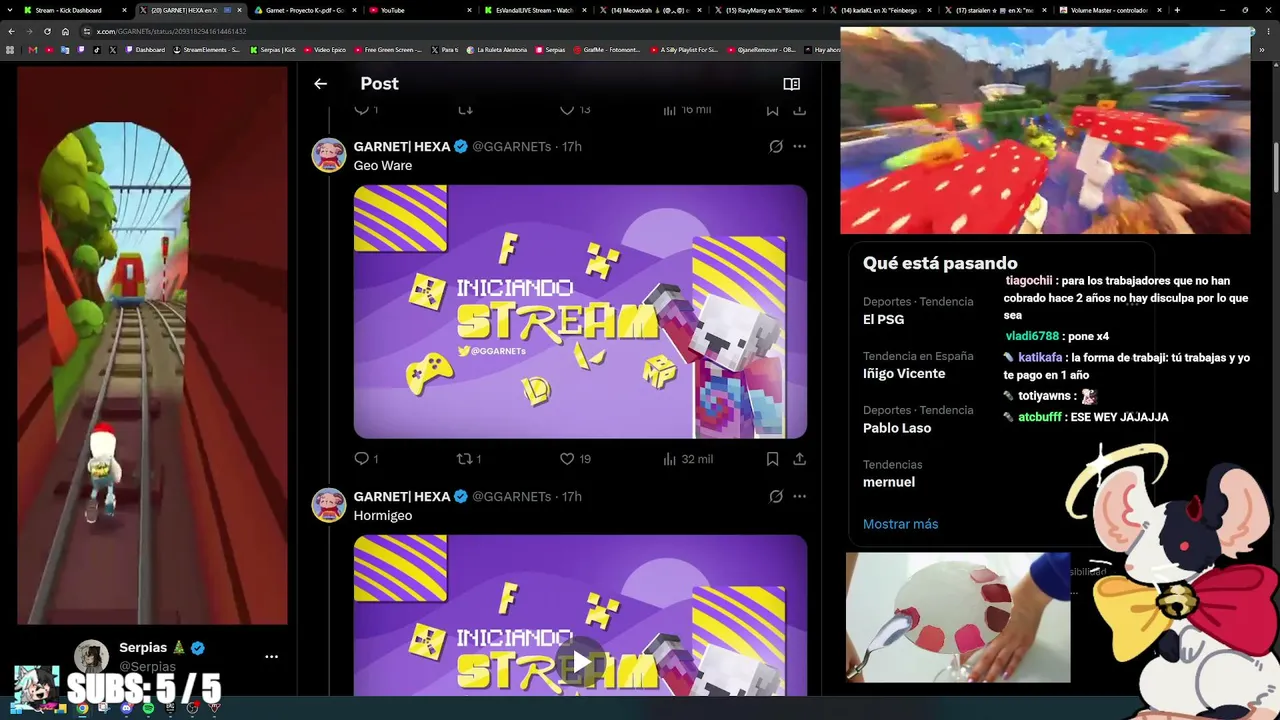The height and width of the screenshot is (720, 1280).
Task: Open @GGARNETs handle on the Hormigeo post
Action: pyautogui.click(x=512, y=496)
